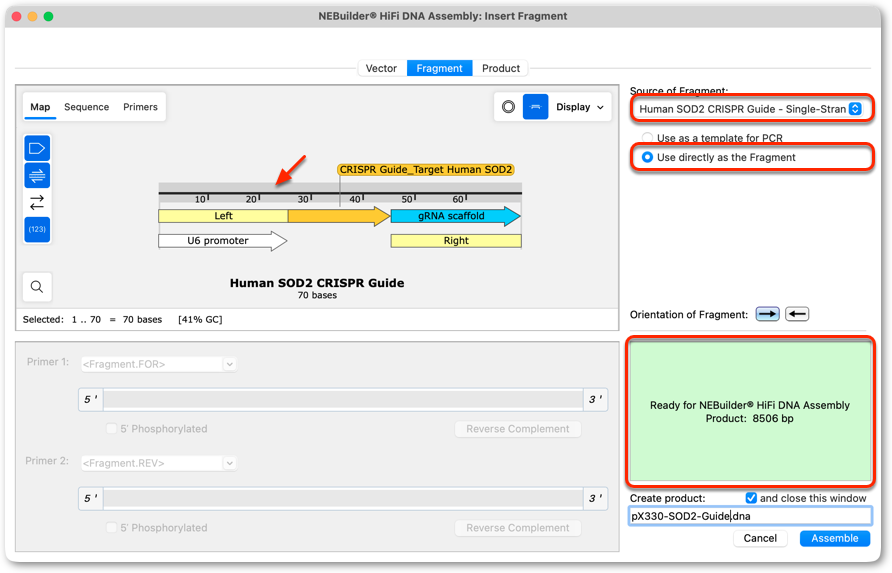This screenshot has width=892, height=573.
Task: Click the '[41% GC]' status text
Action: (200, 319)
